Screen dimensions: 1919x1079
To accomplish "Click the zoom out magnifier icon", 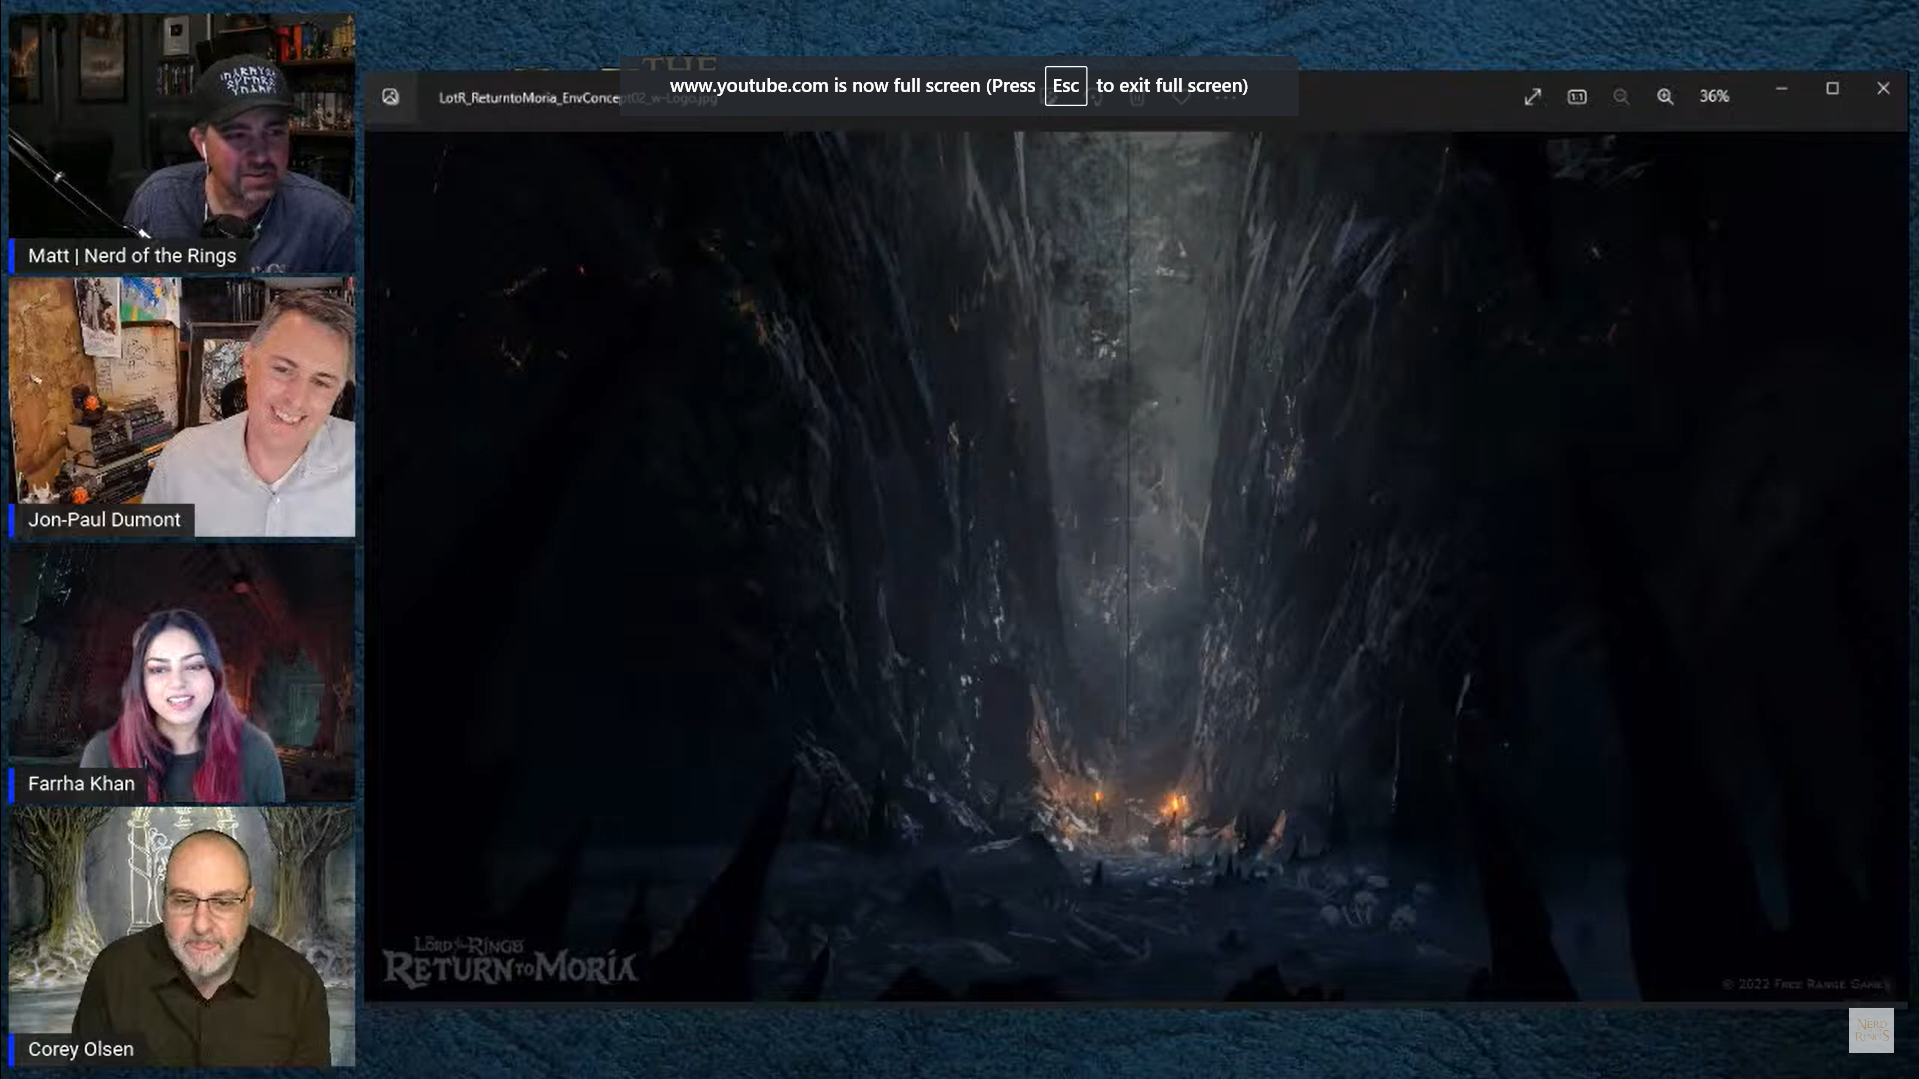I will (1621, 96).
